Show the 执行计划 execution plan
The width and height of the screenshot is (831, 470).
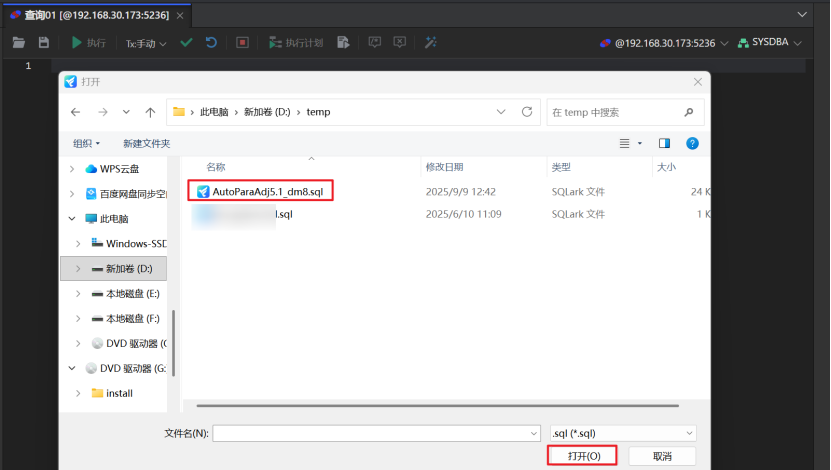click(296, 43)
